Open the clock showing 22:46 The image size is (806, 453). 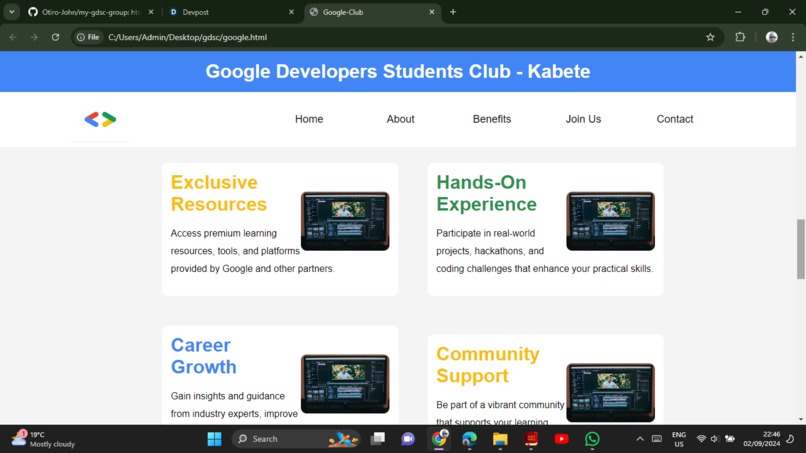tap(762, 439)
